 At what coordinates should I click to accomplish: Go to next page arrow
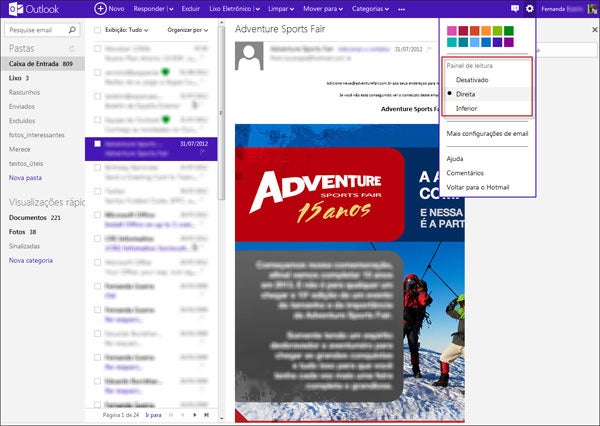[x=195, y=414]
